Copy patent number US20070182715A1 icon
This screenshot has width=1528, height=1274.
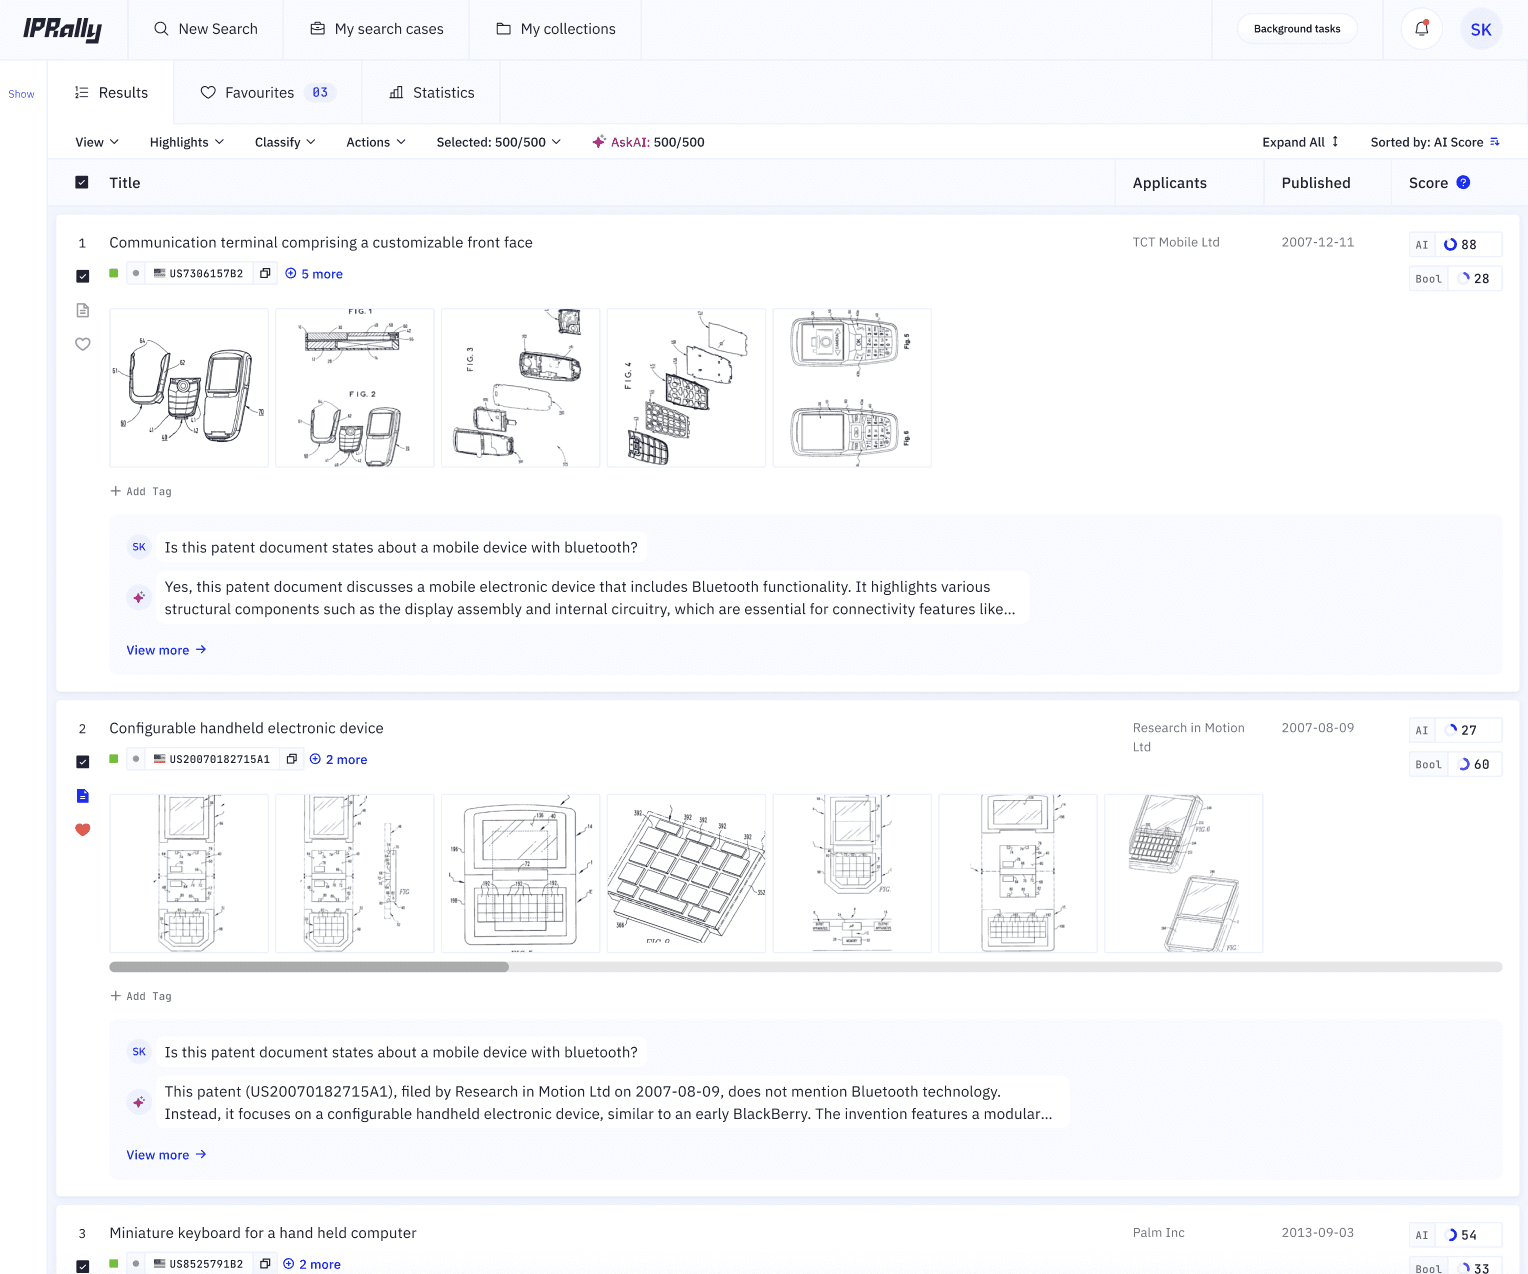click(291, 759)
